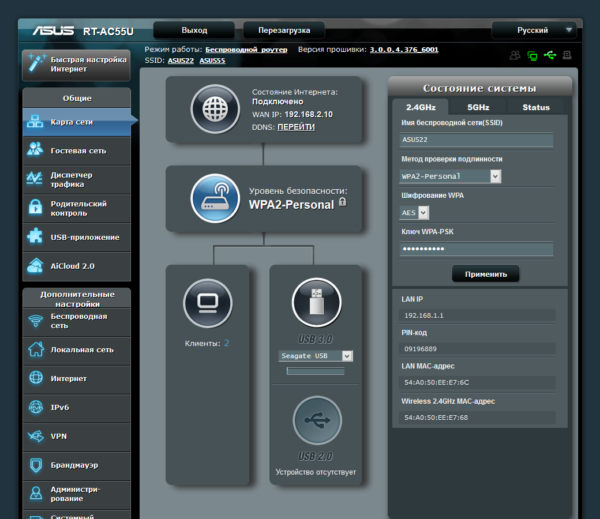The width and height of the screenshot is (600, 519).
Task: Click the guest network users icon in header
Action: point(515,55)
